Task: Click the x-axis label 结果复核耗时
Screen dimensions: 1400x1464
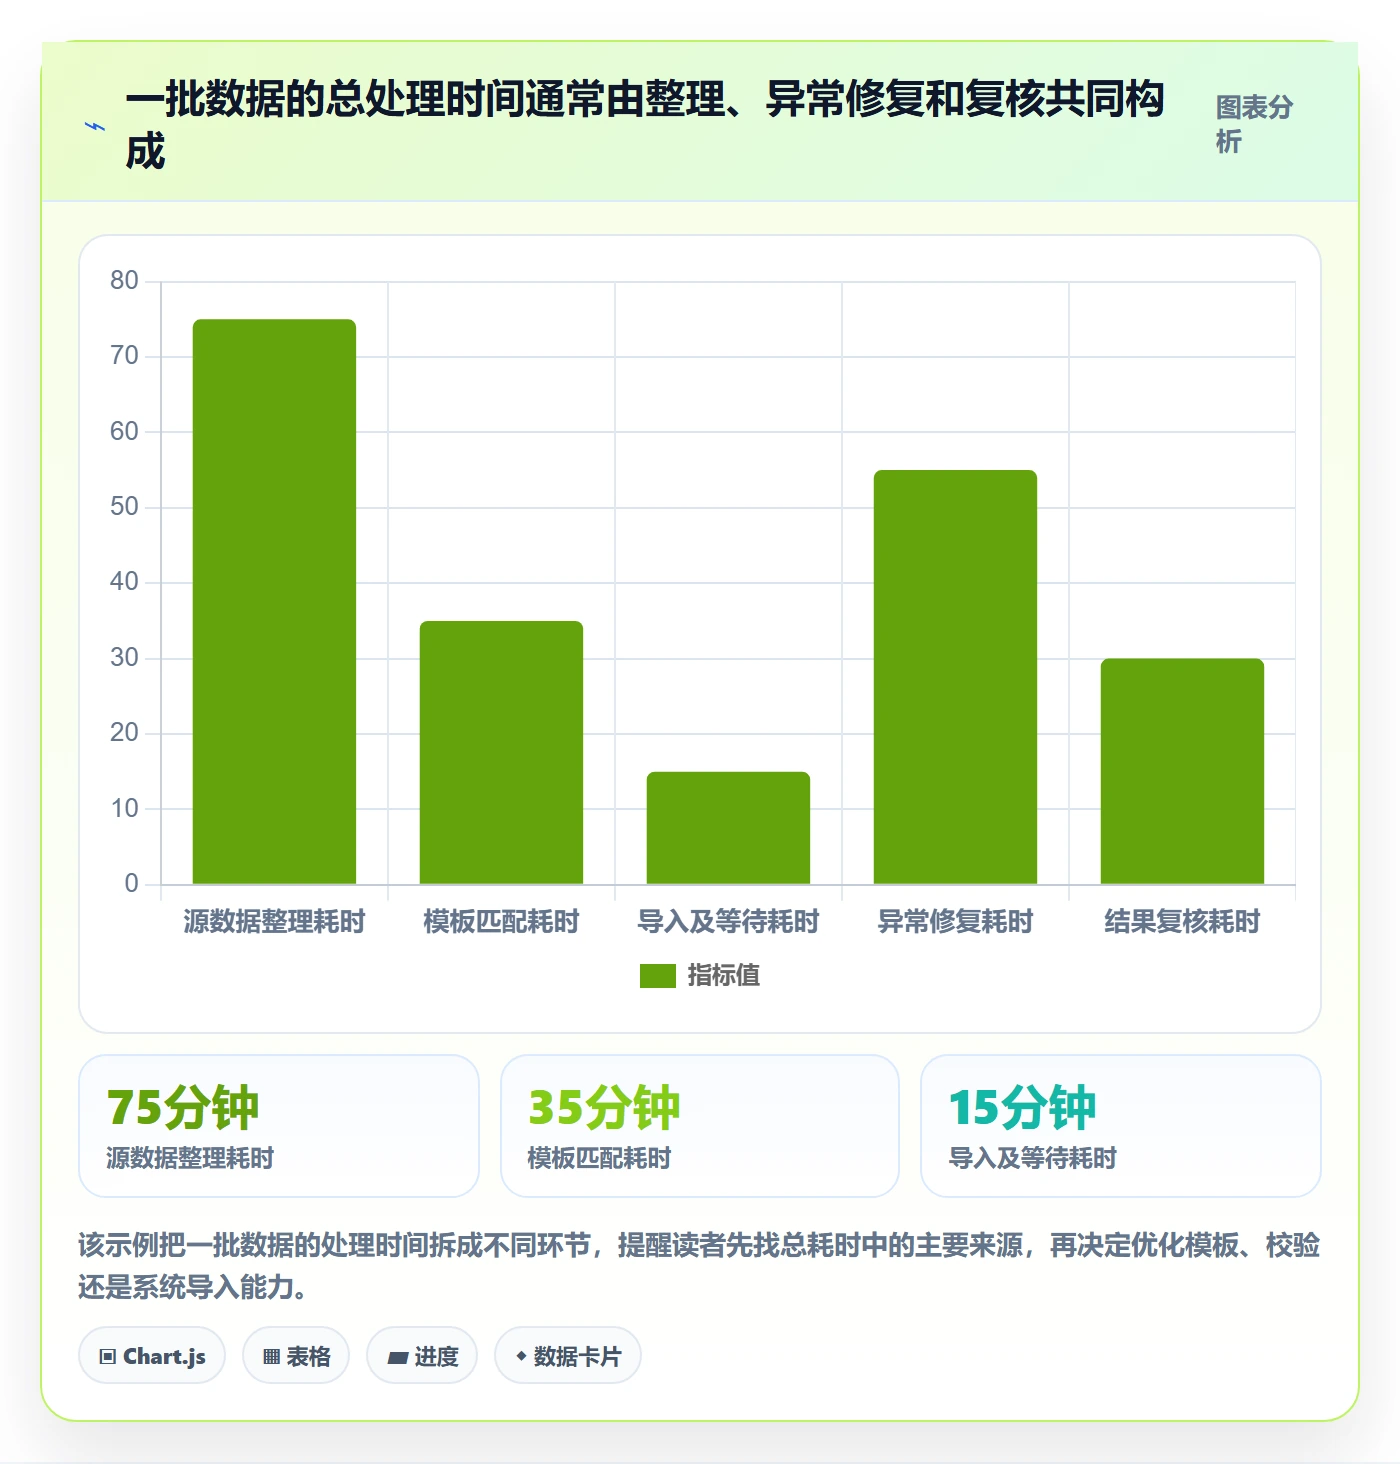Action: tap(1182, 921)
